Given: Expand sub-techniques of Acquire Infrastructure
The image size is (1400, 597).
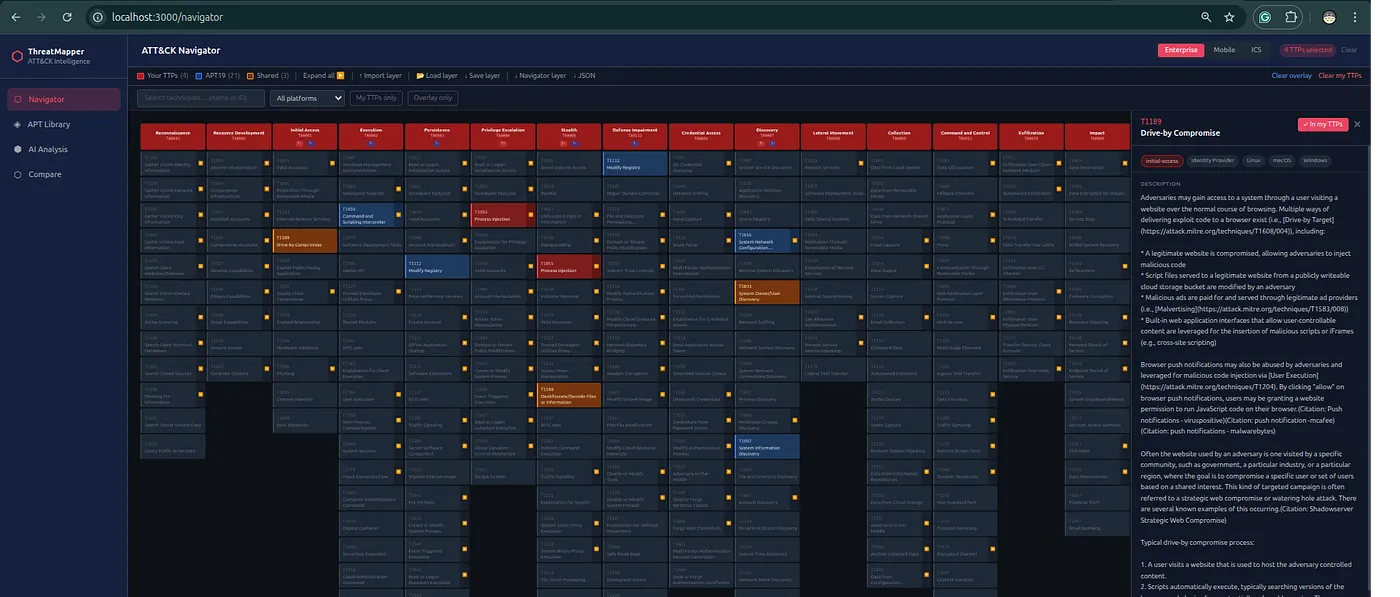Looking at the screenshot, I should (x=266, y=161).
